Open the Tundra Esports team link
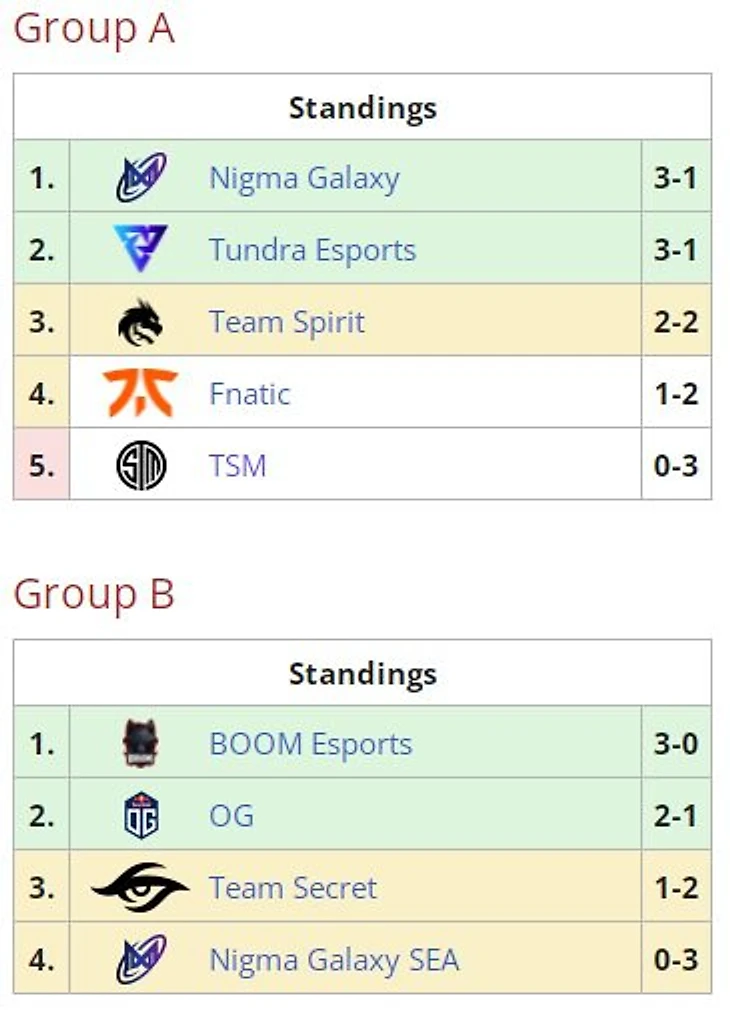Viewport: 730px width, 1016px height. [x=312, y=250]
